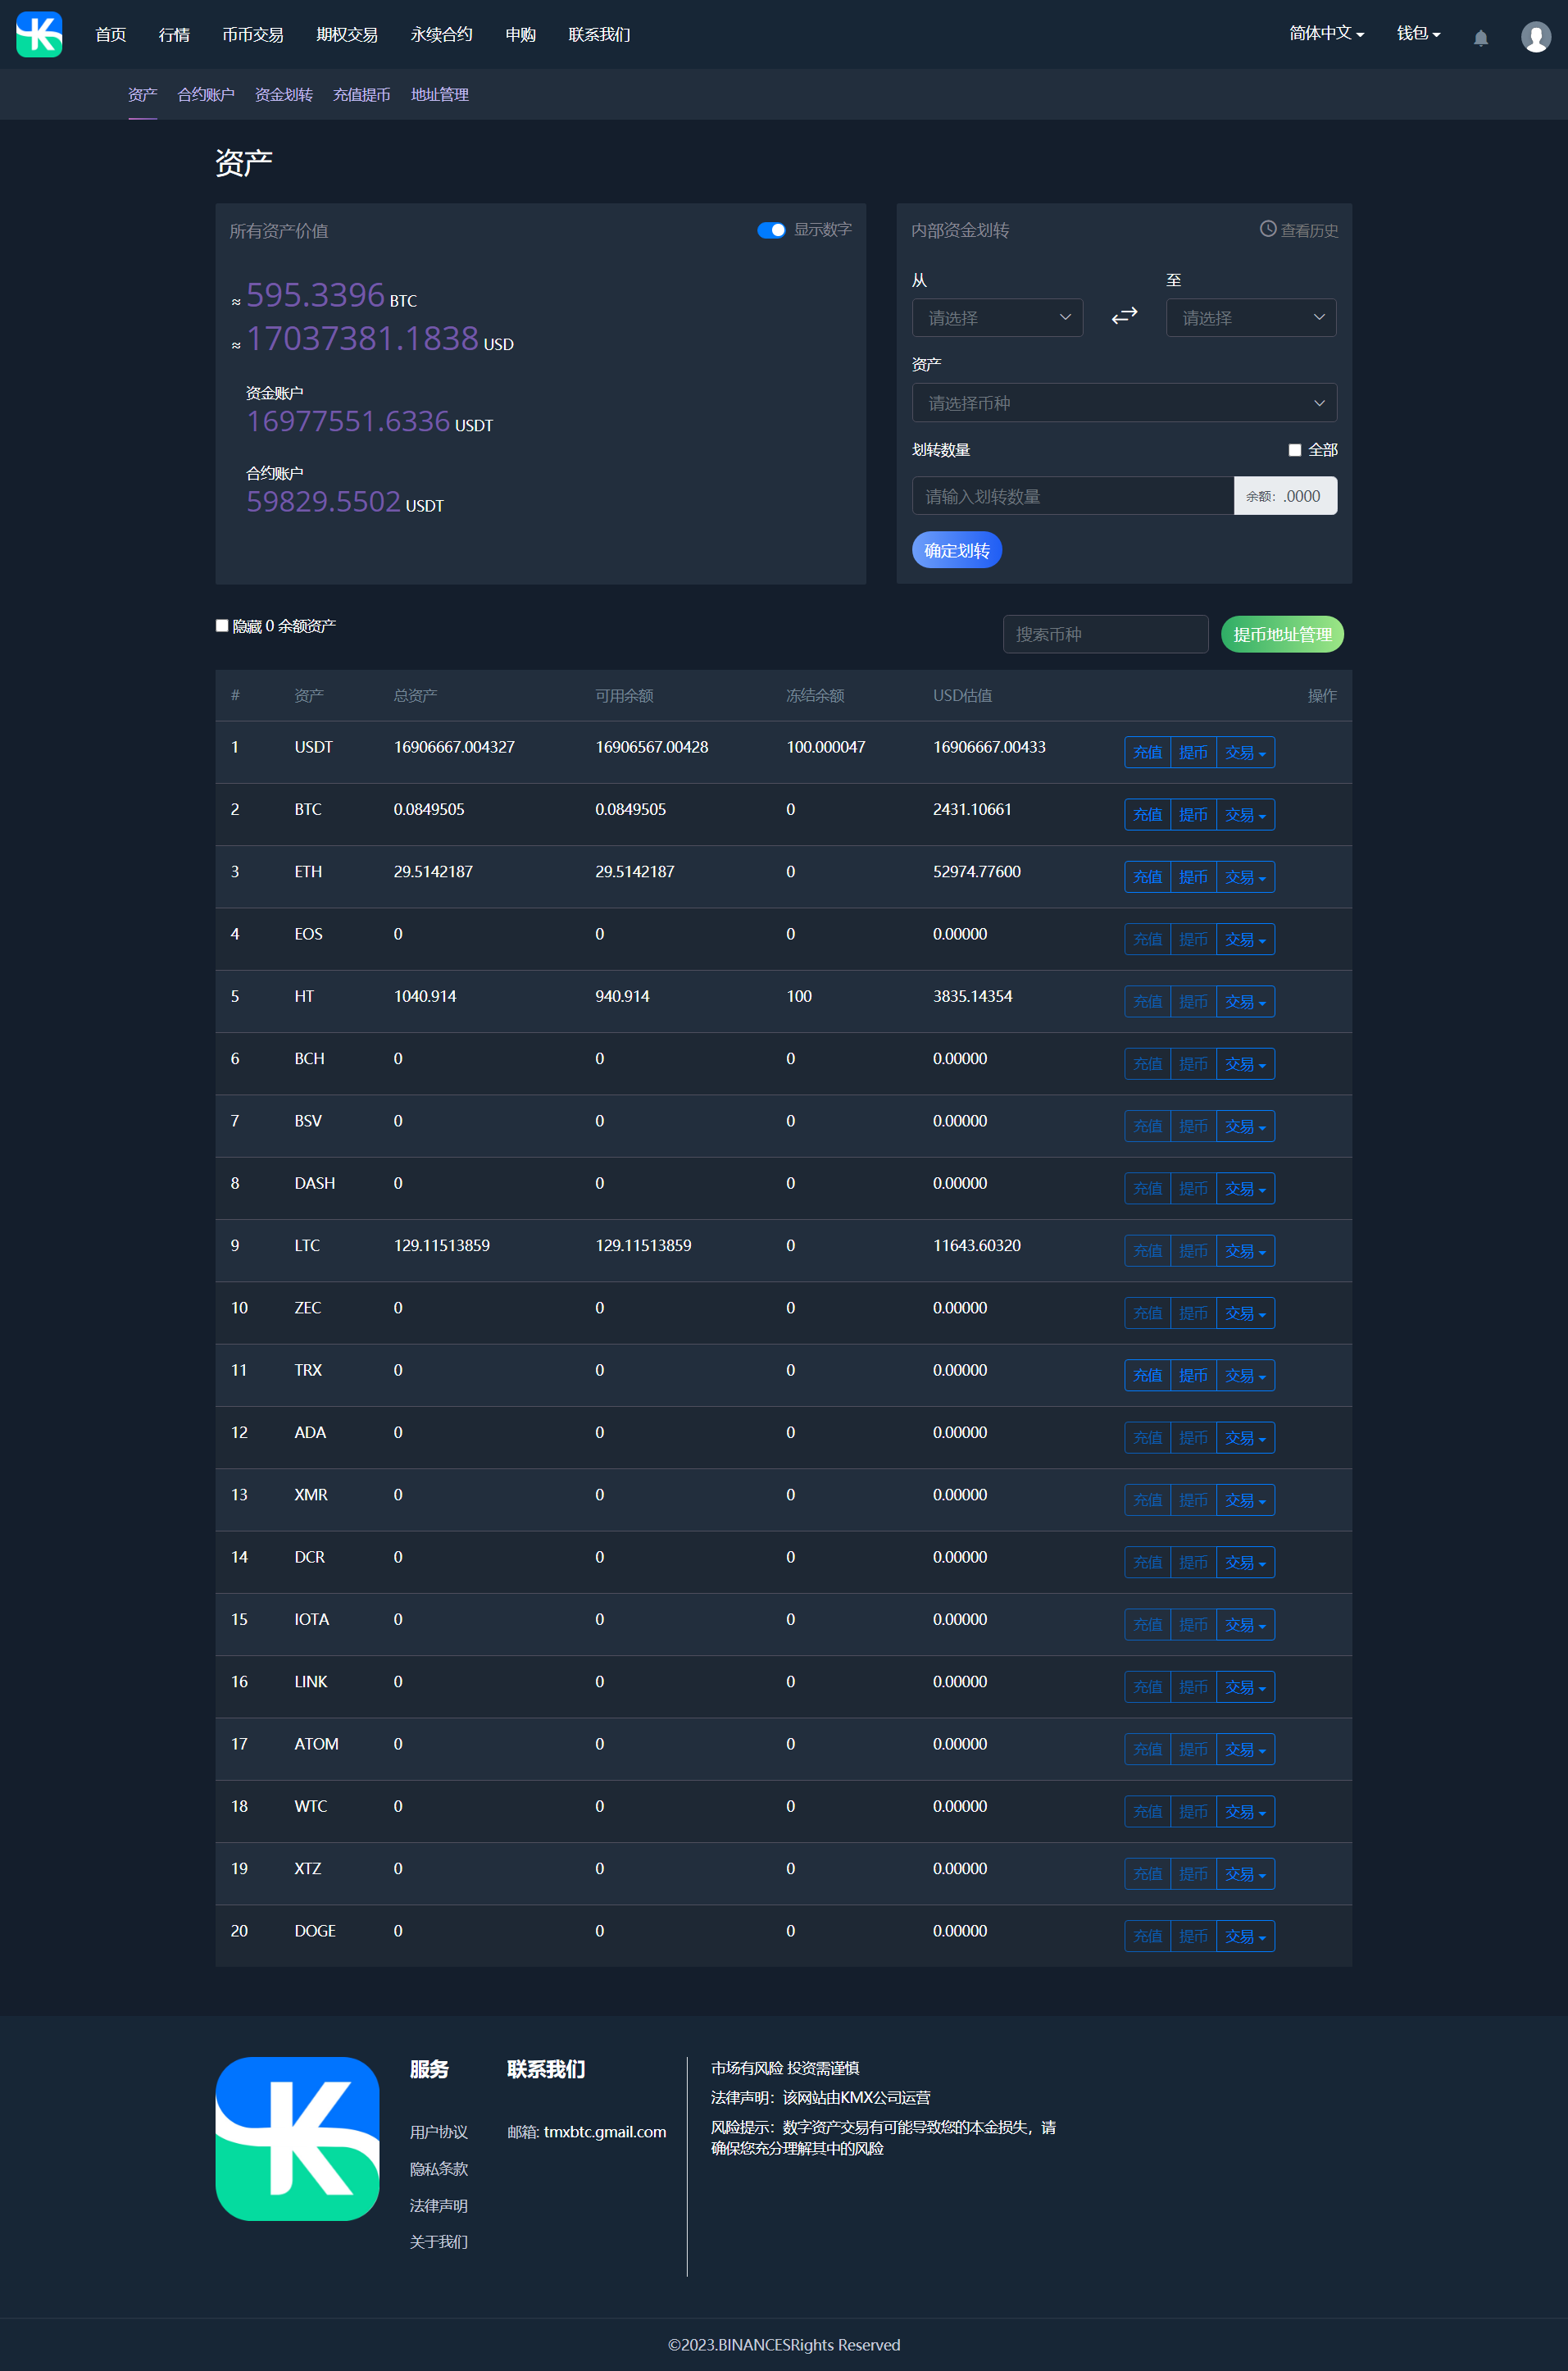The height and width of the screenshot is (2371, 1568).
Task: Click the large K logo in footer
Action: coord(297,2138)
